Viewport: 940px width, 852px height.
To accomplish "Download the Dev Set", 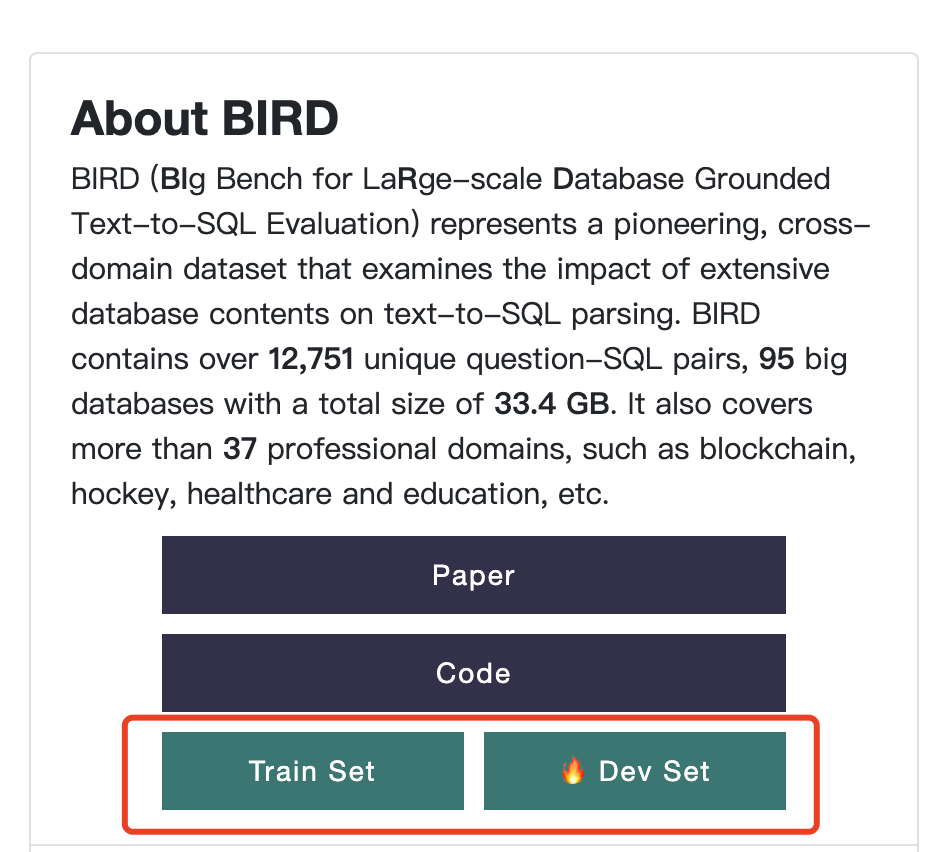I will 634,771.
